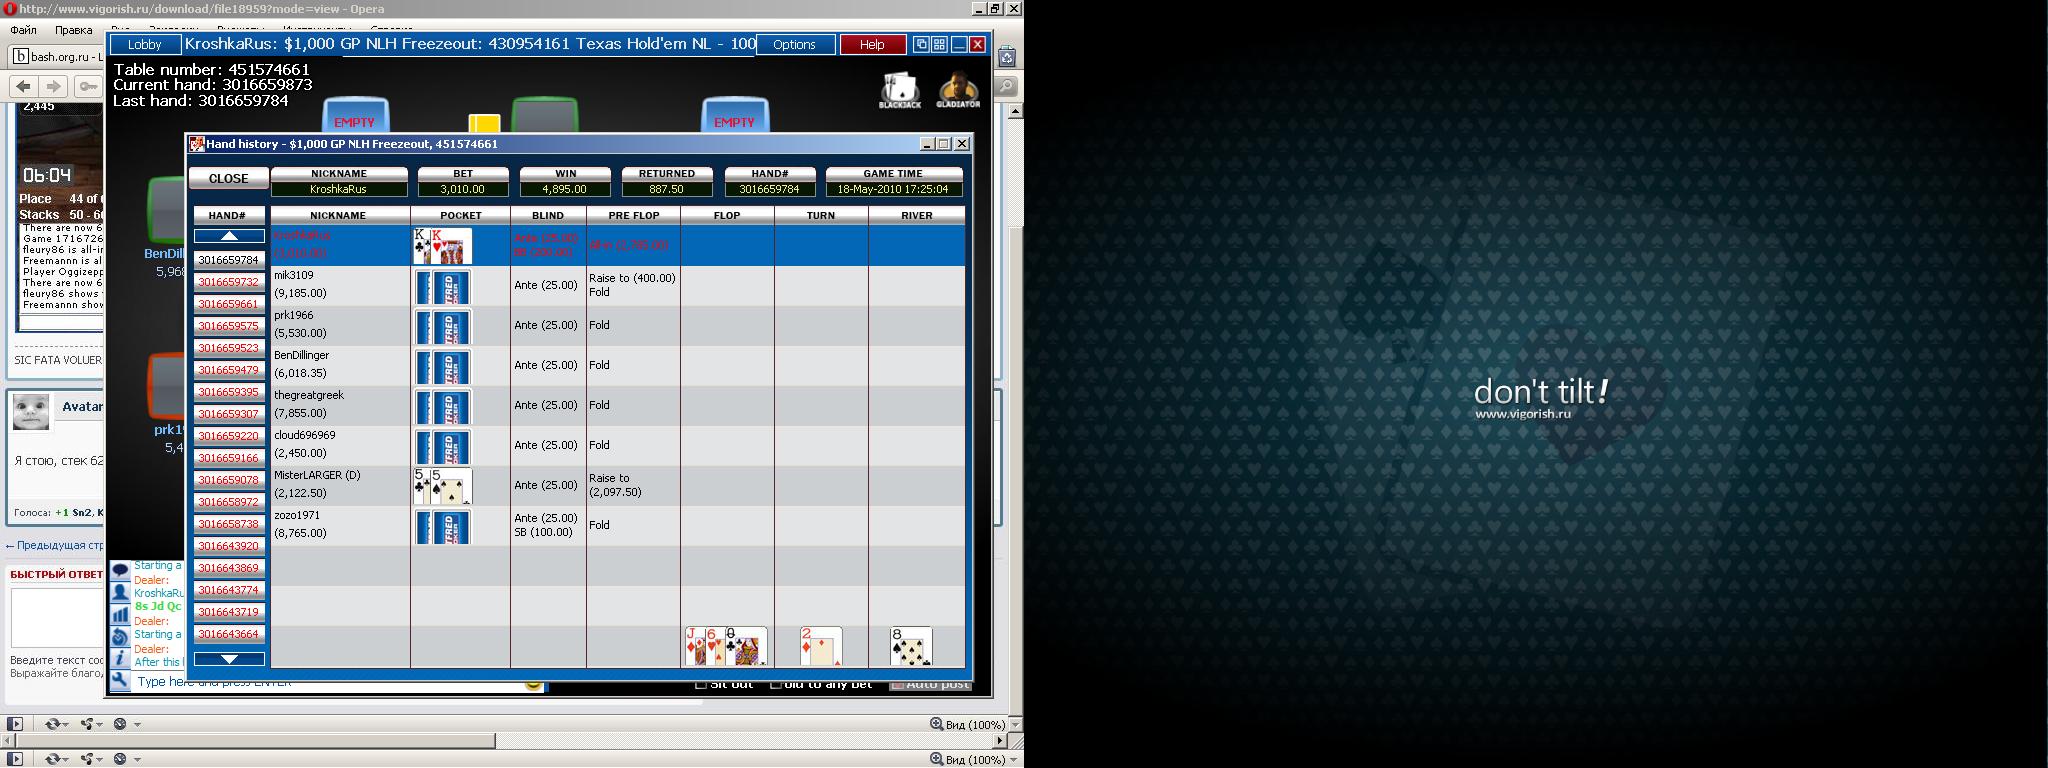Open the Правка menu in Opera

73,30
